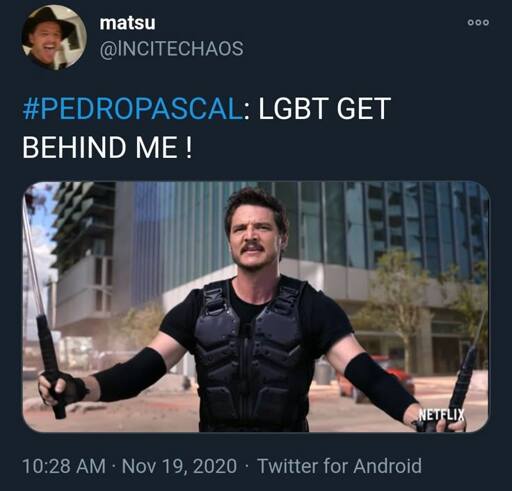Click the NETFLIX watermark on the image
Image resolution: width=512 pixels, height=491 pixels.
click(x=441, y=415)
